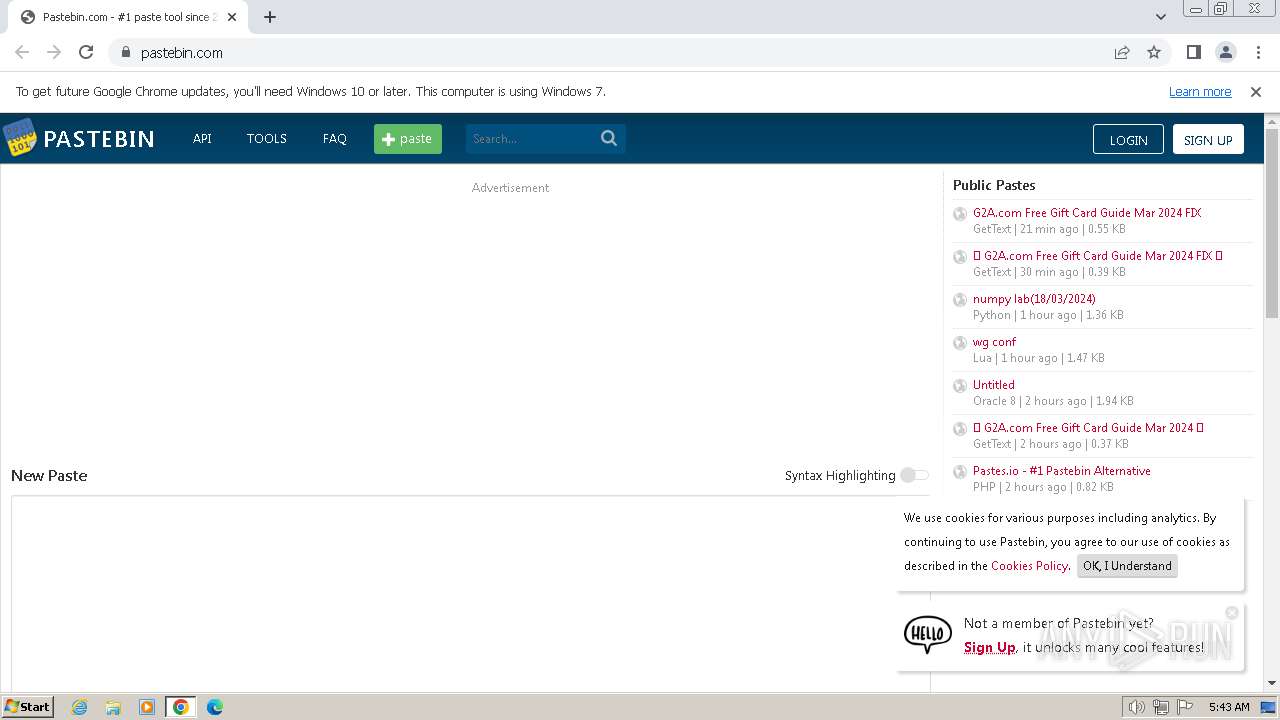Open the wg conf paste

[994, 342]
